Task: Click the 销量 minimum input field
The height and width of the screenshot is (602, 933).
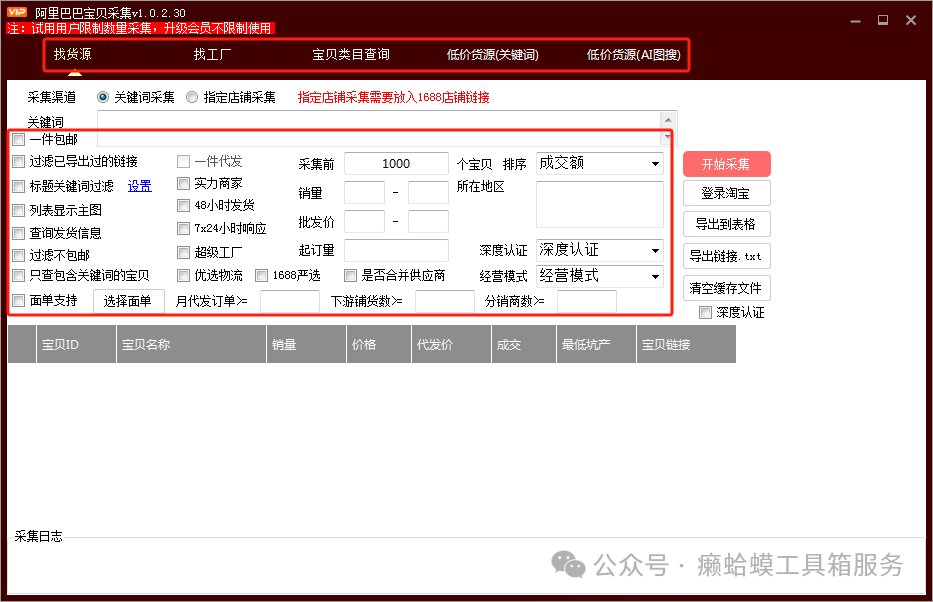Action: [364, 193]
